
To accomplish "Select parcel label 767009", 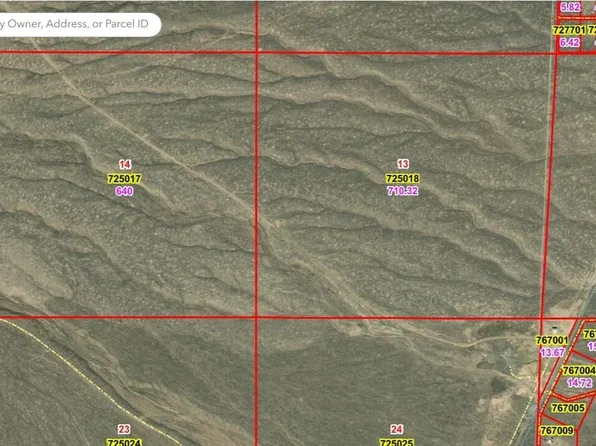I will [x=556, y=430].
